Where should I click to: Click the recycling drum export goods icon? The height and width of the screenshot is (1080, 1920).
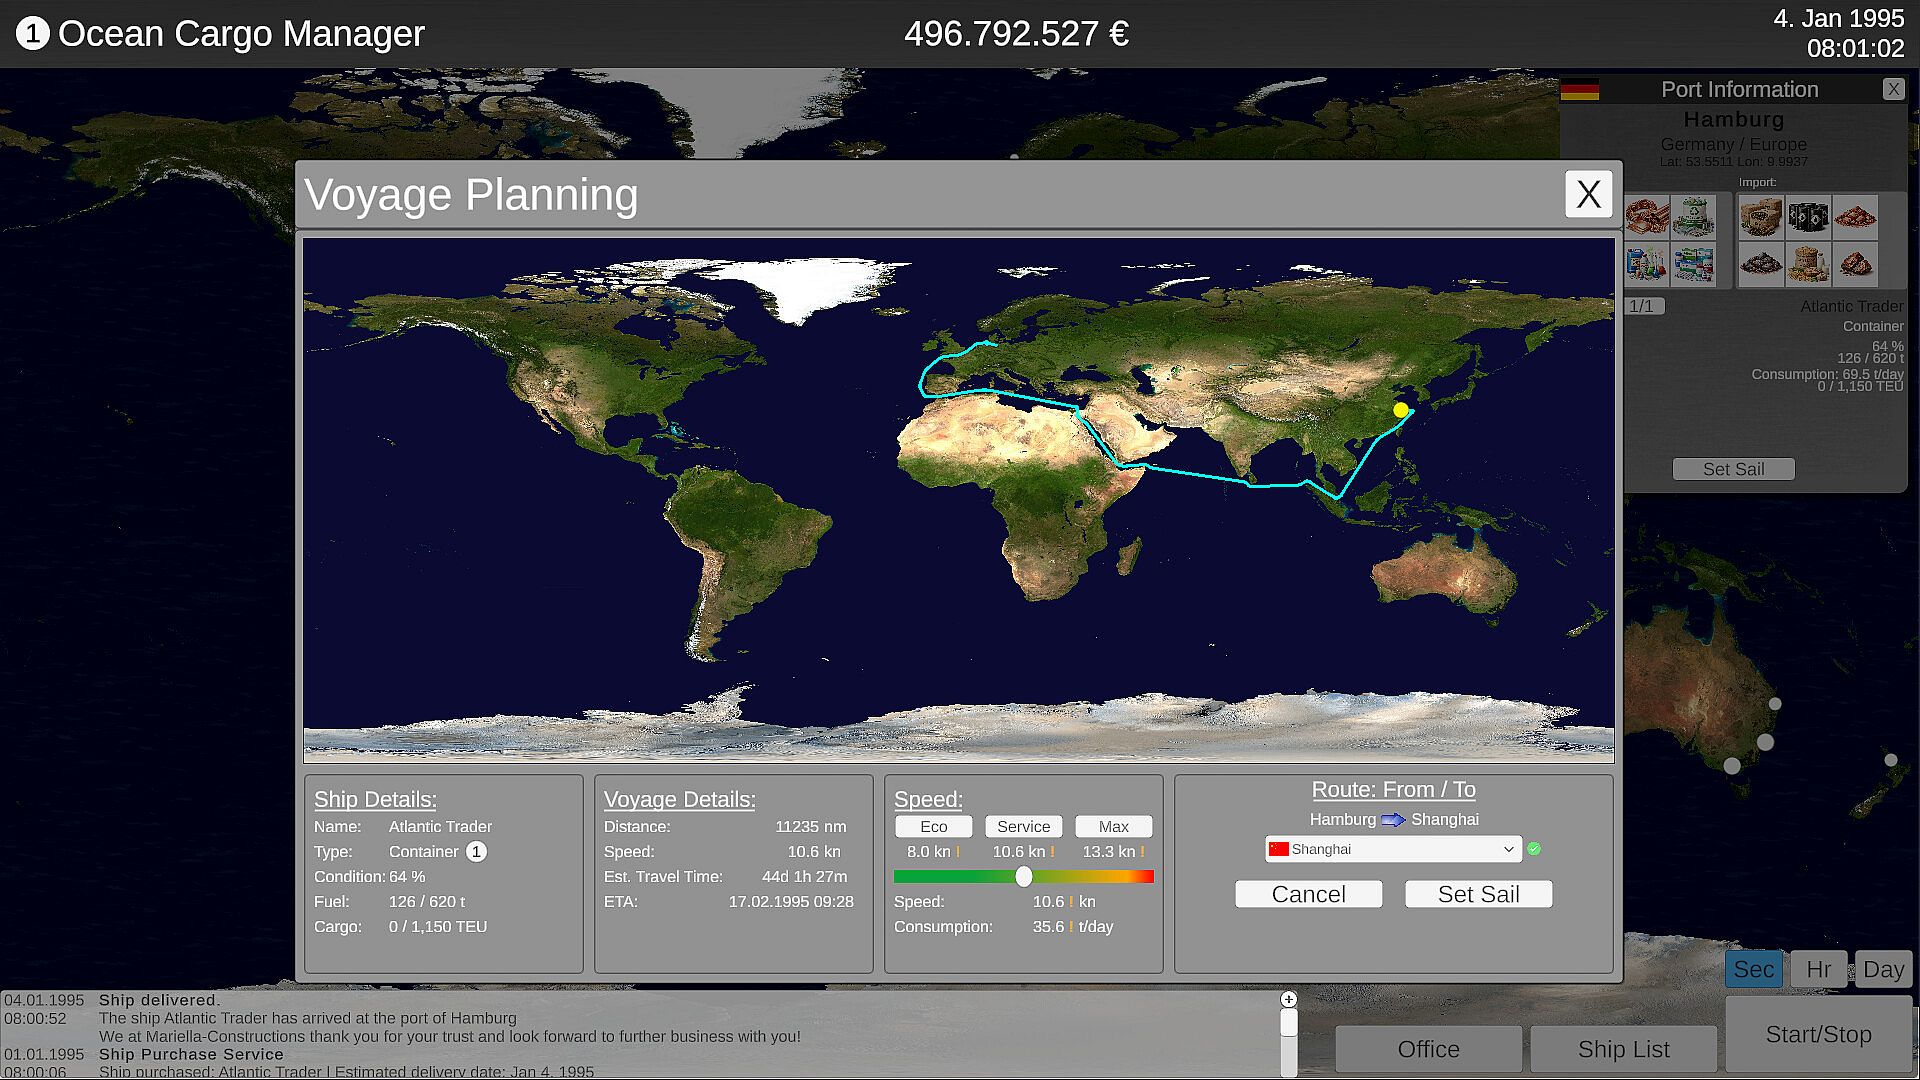point(1694,217)
